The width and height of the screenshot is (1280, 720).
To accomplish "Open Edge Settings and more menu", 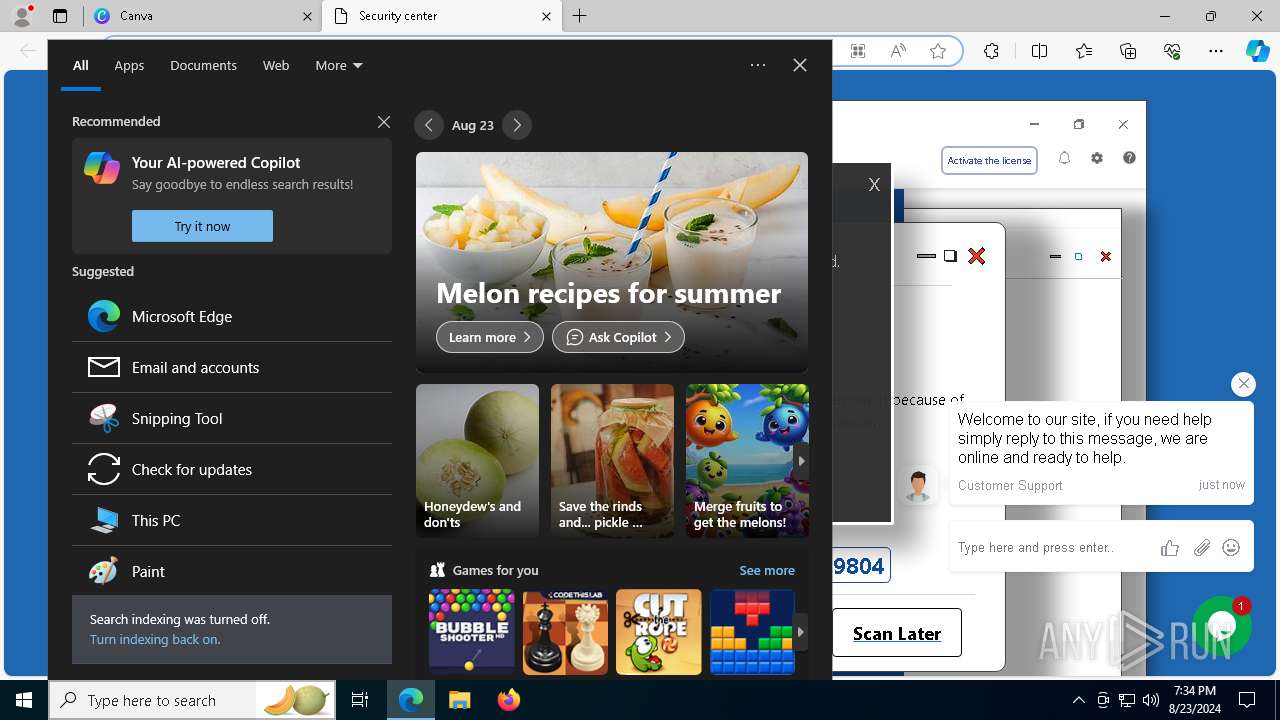I will point(1216,51).
